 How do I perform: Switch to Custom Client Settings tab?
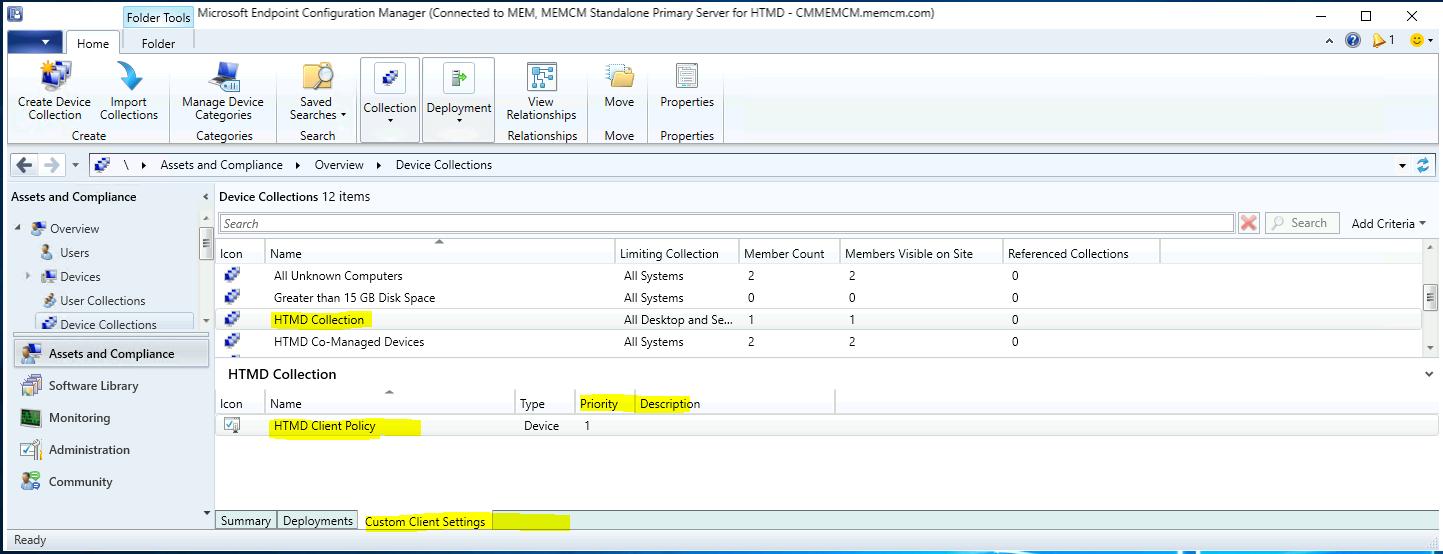tap(425, 522)
